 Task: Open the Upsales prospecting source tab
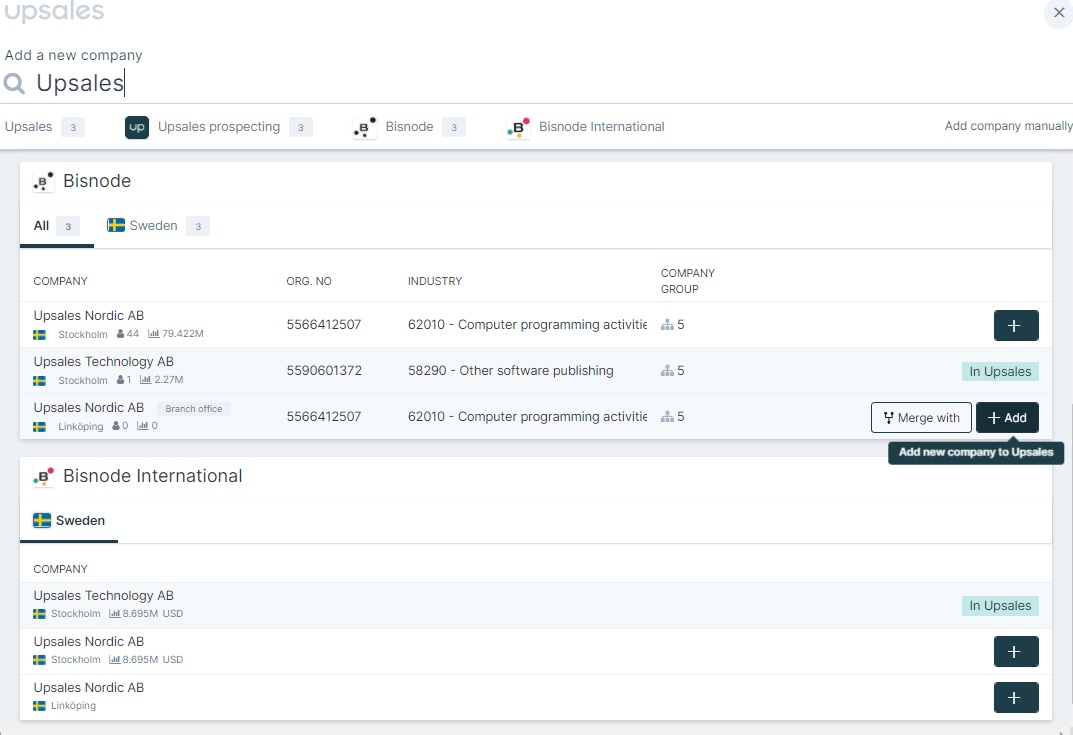point(219,127)
